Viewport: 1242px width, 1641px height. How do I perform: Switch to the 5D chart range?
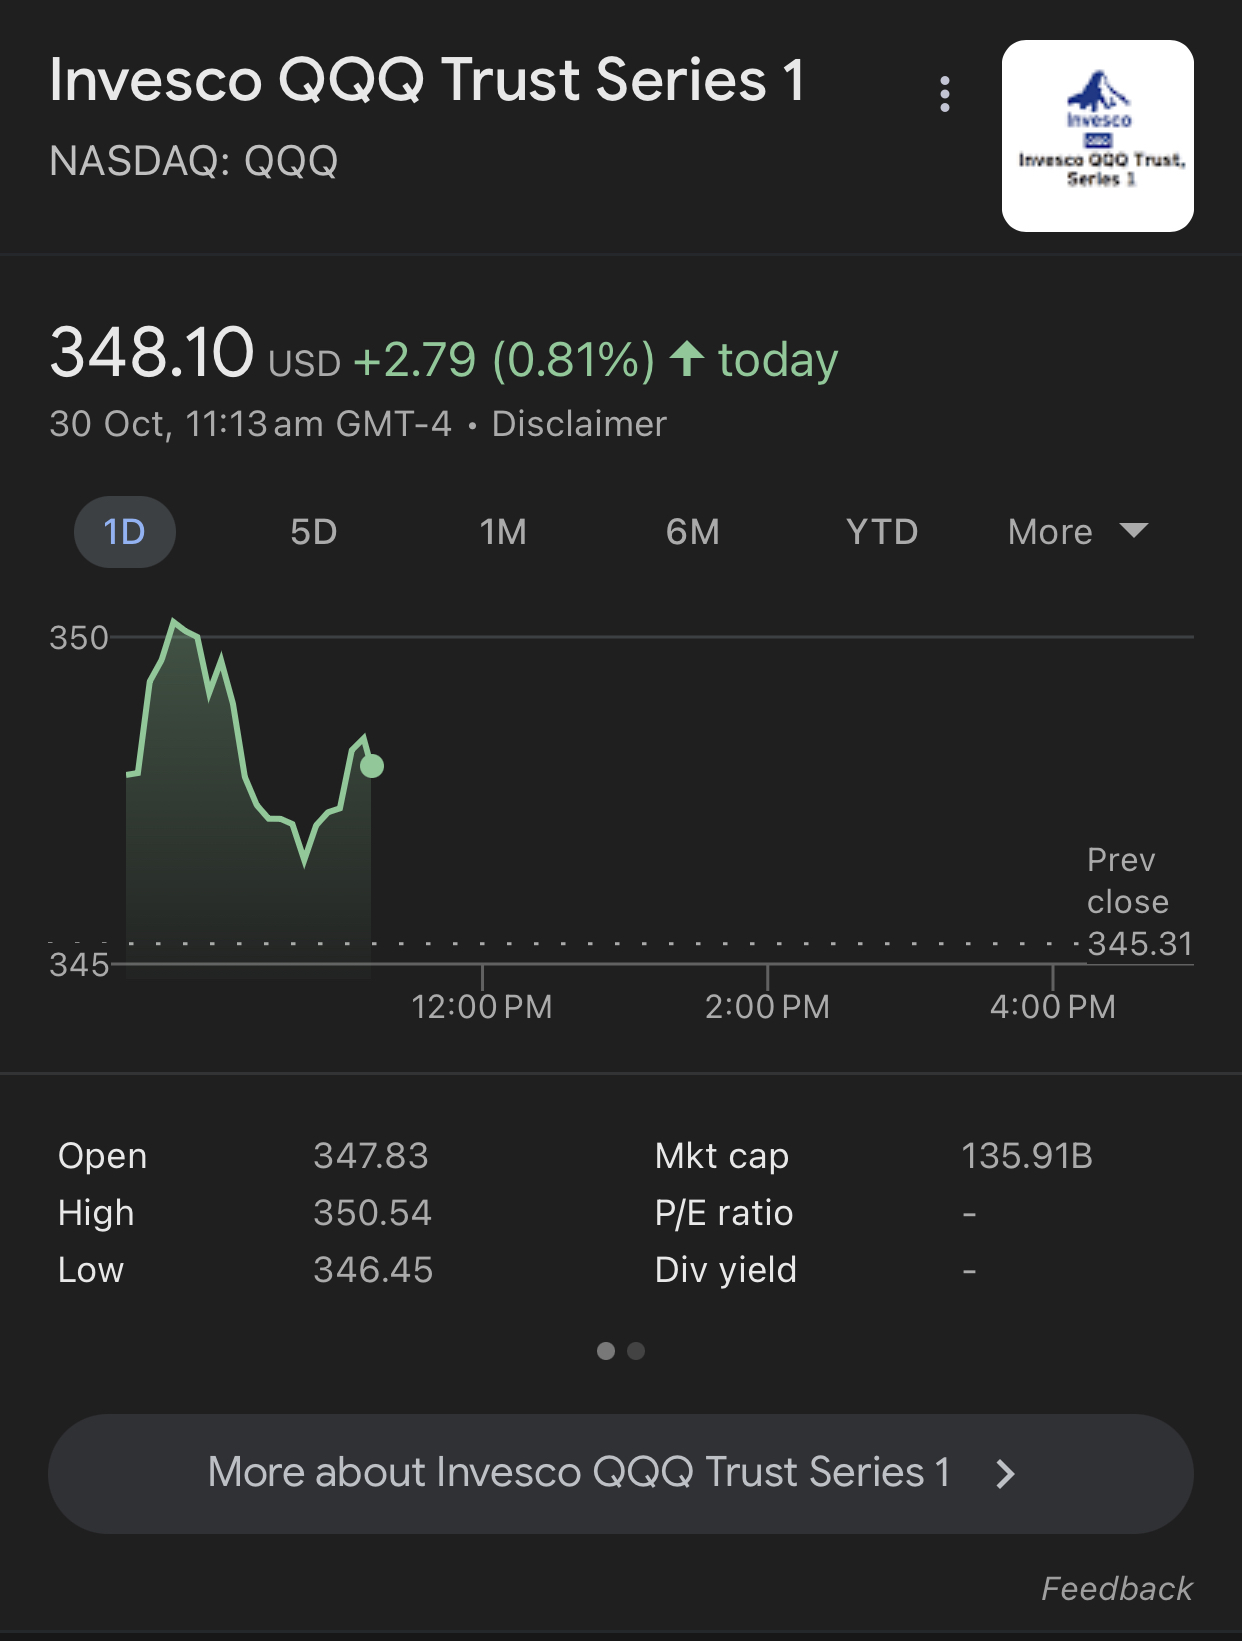[314, 532]
